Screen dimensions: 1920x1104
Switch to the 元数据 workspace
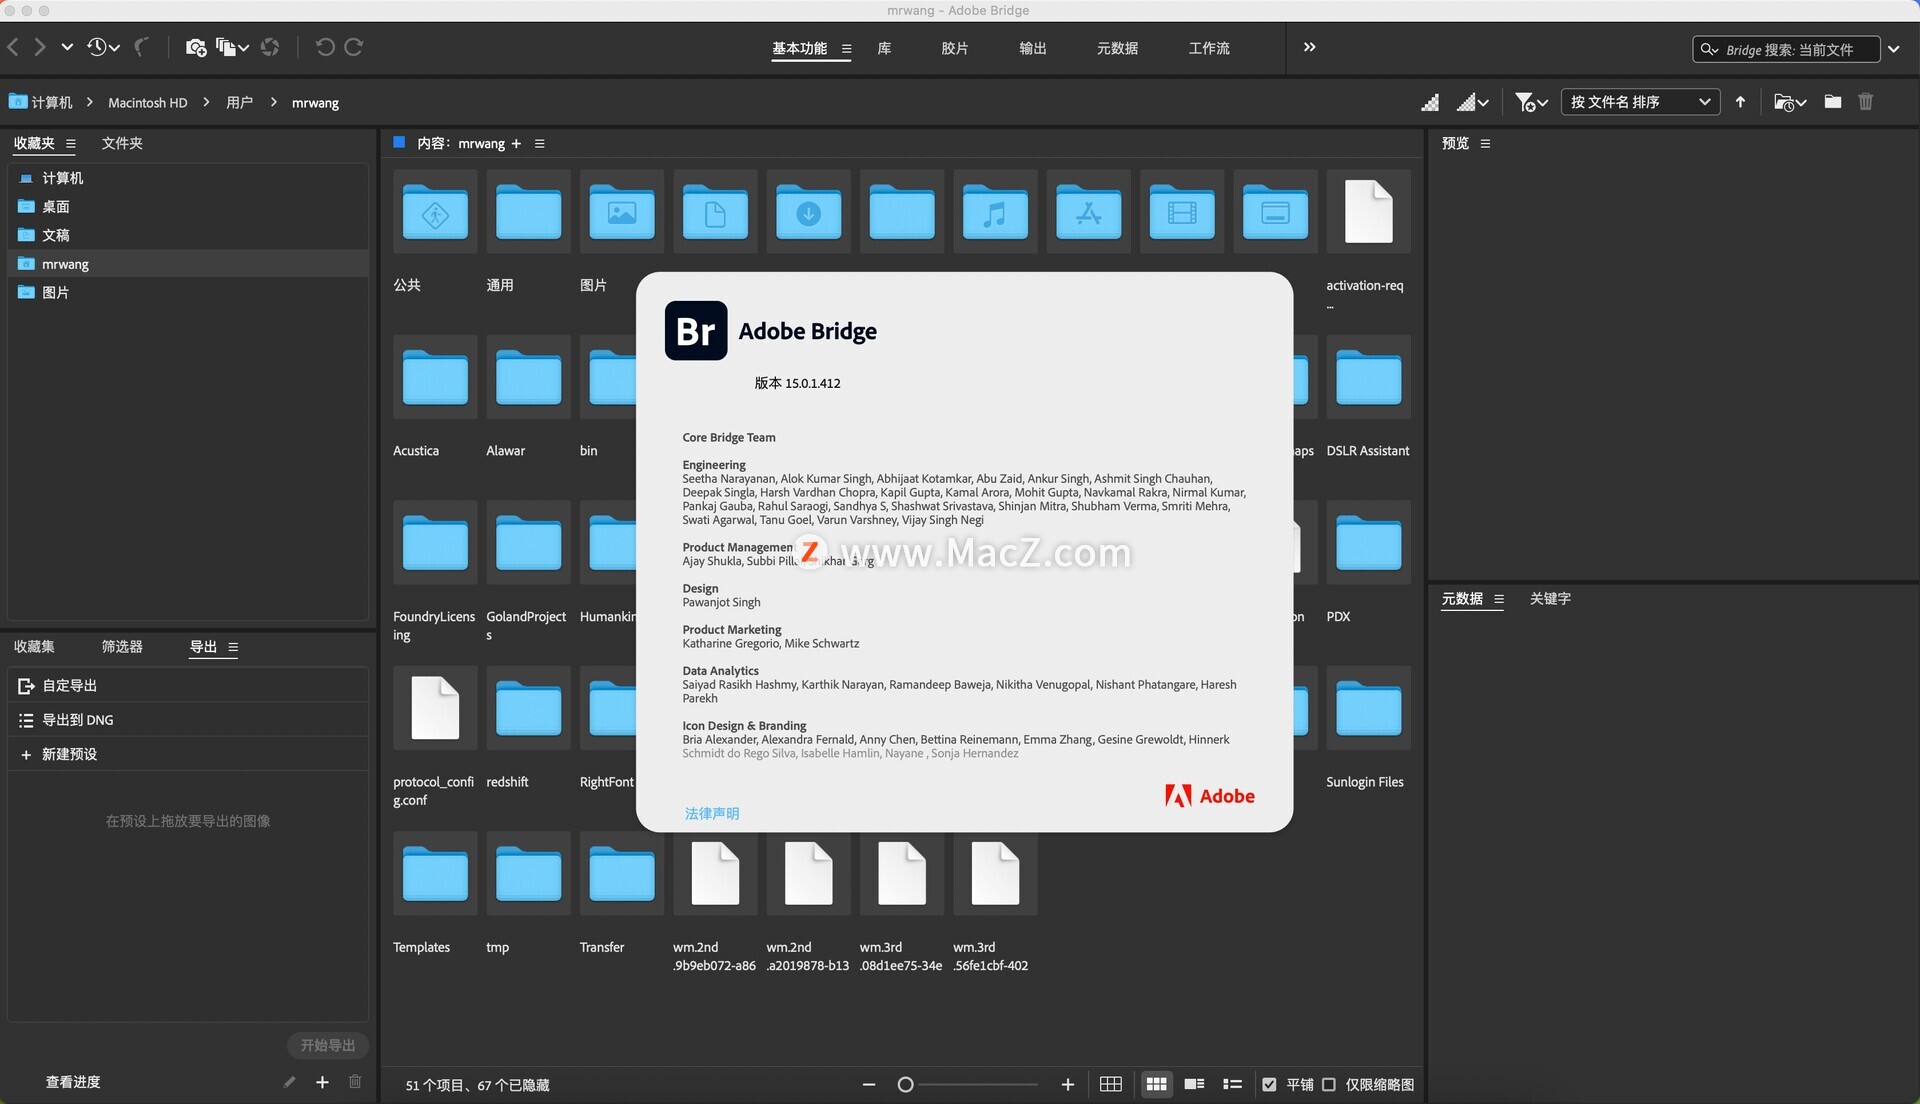[1117, 48]
